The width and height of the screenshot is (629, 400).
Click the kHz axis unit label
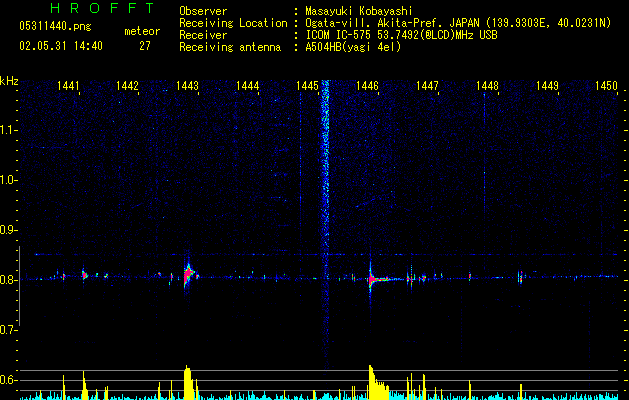click(x=9, y=81)
